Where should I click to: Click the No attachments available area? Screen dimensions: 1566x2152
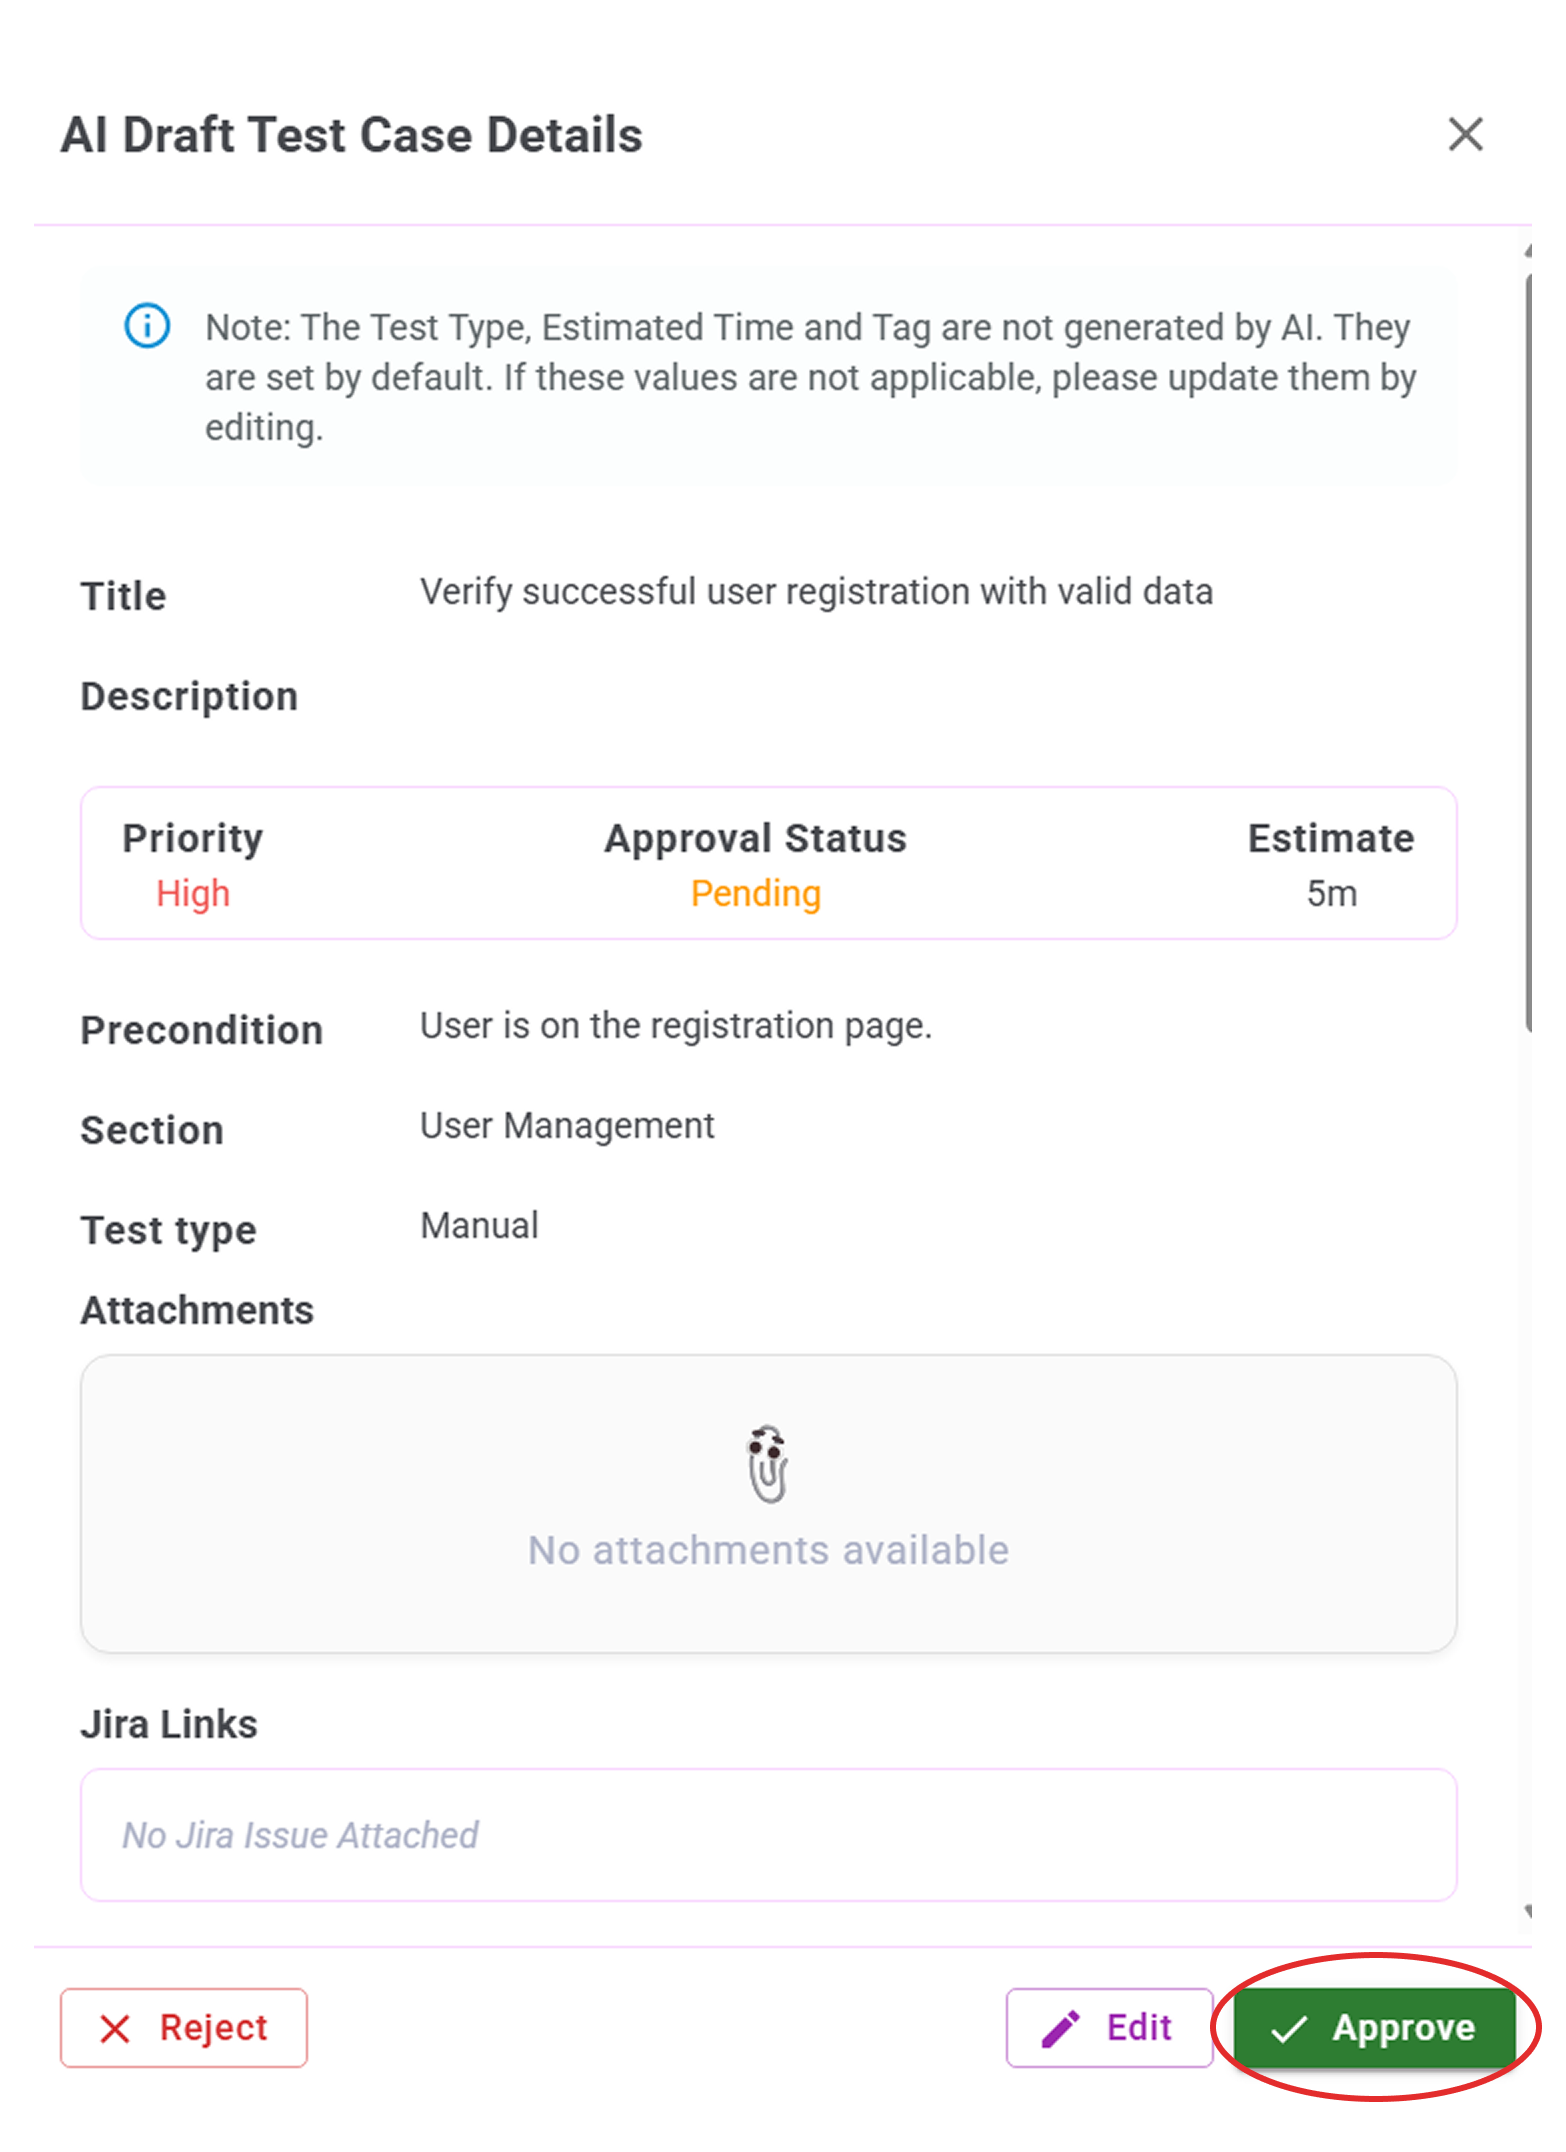pos(768,1550)
